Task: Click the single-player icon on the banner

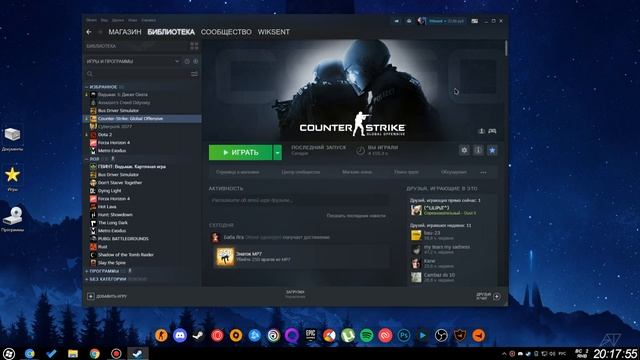Action: [x=481, y=131]
